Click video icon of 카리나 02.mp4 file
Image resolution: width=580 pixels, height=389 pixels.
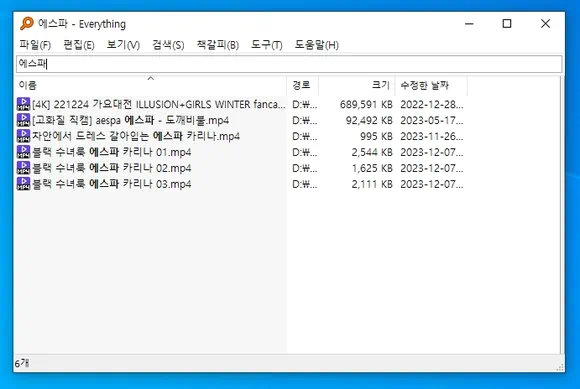23,168
